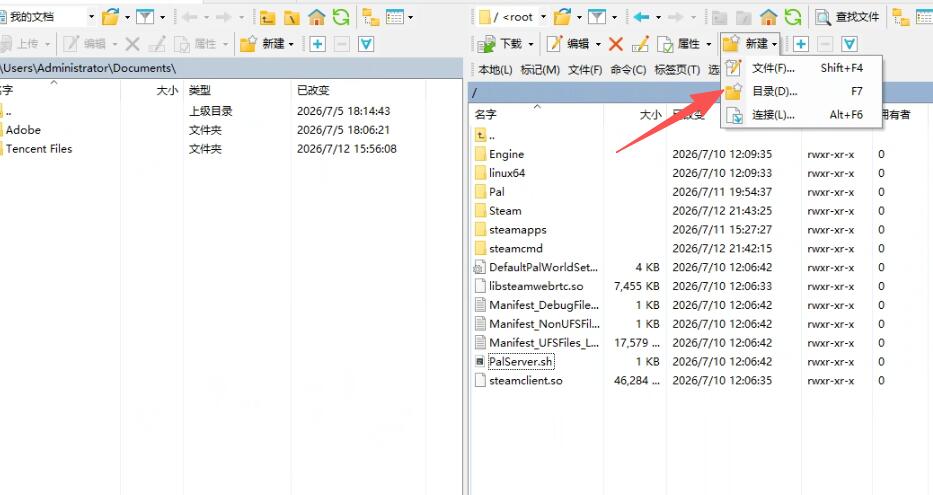Click the remote plus select-files icon
The width and height of the screenshot is (933, 495).
(x=801, y=43)
